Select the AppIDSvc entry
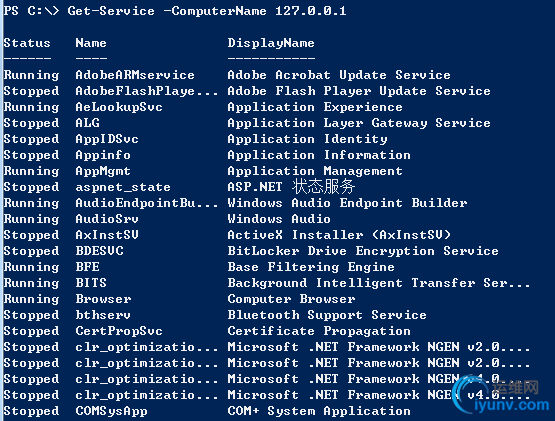Image resolution: width=555 pixels, height=421 pixels. click(107, 139)
